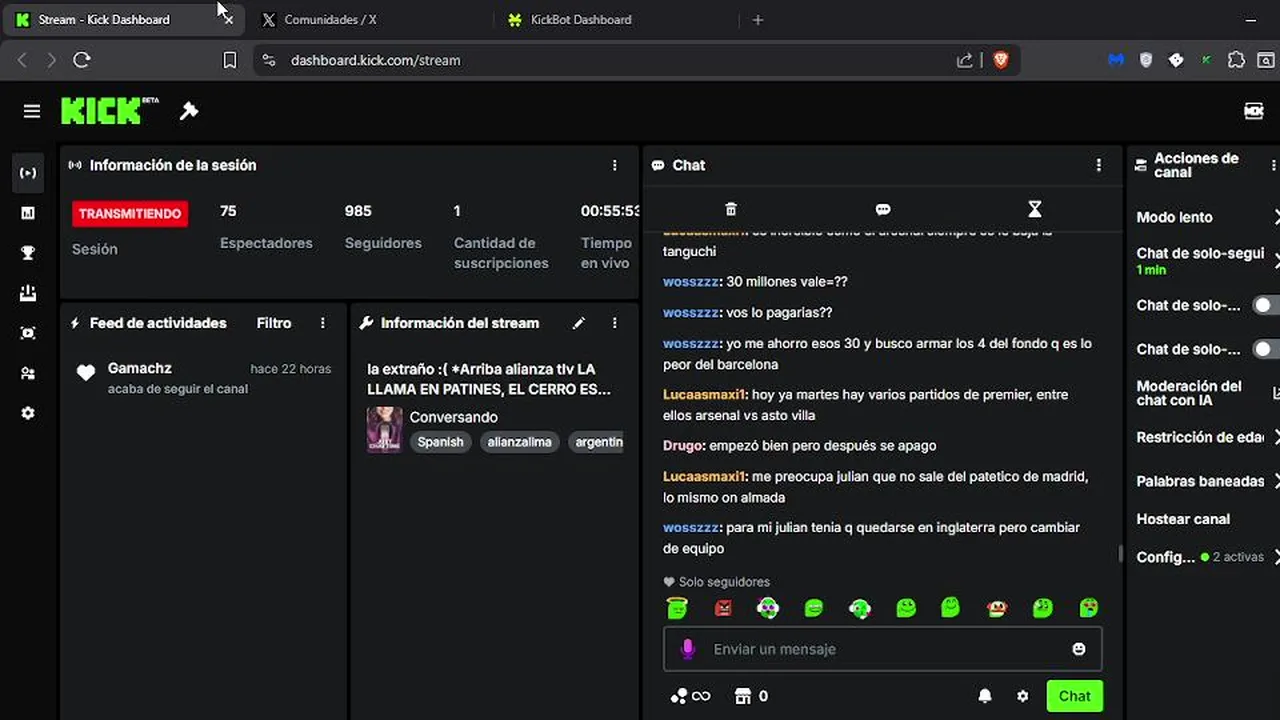Click the hourglass icon in chat toolbar
The width and height of the screenshot is (1280, 720).
pyautogui.click(x=1035, y=209)
